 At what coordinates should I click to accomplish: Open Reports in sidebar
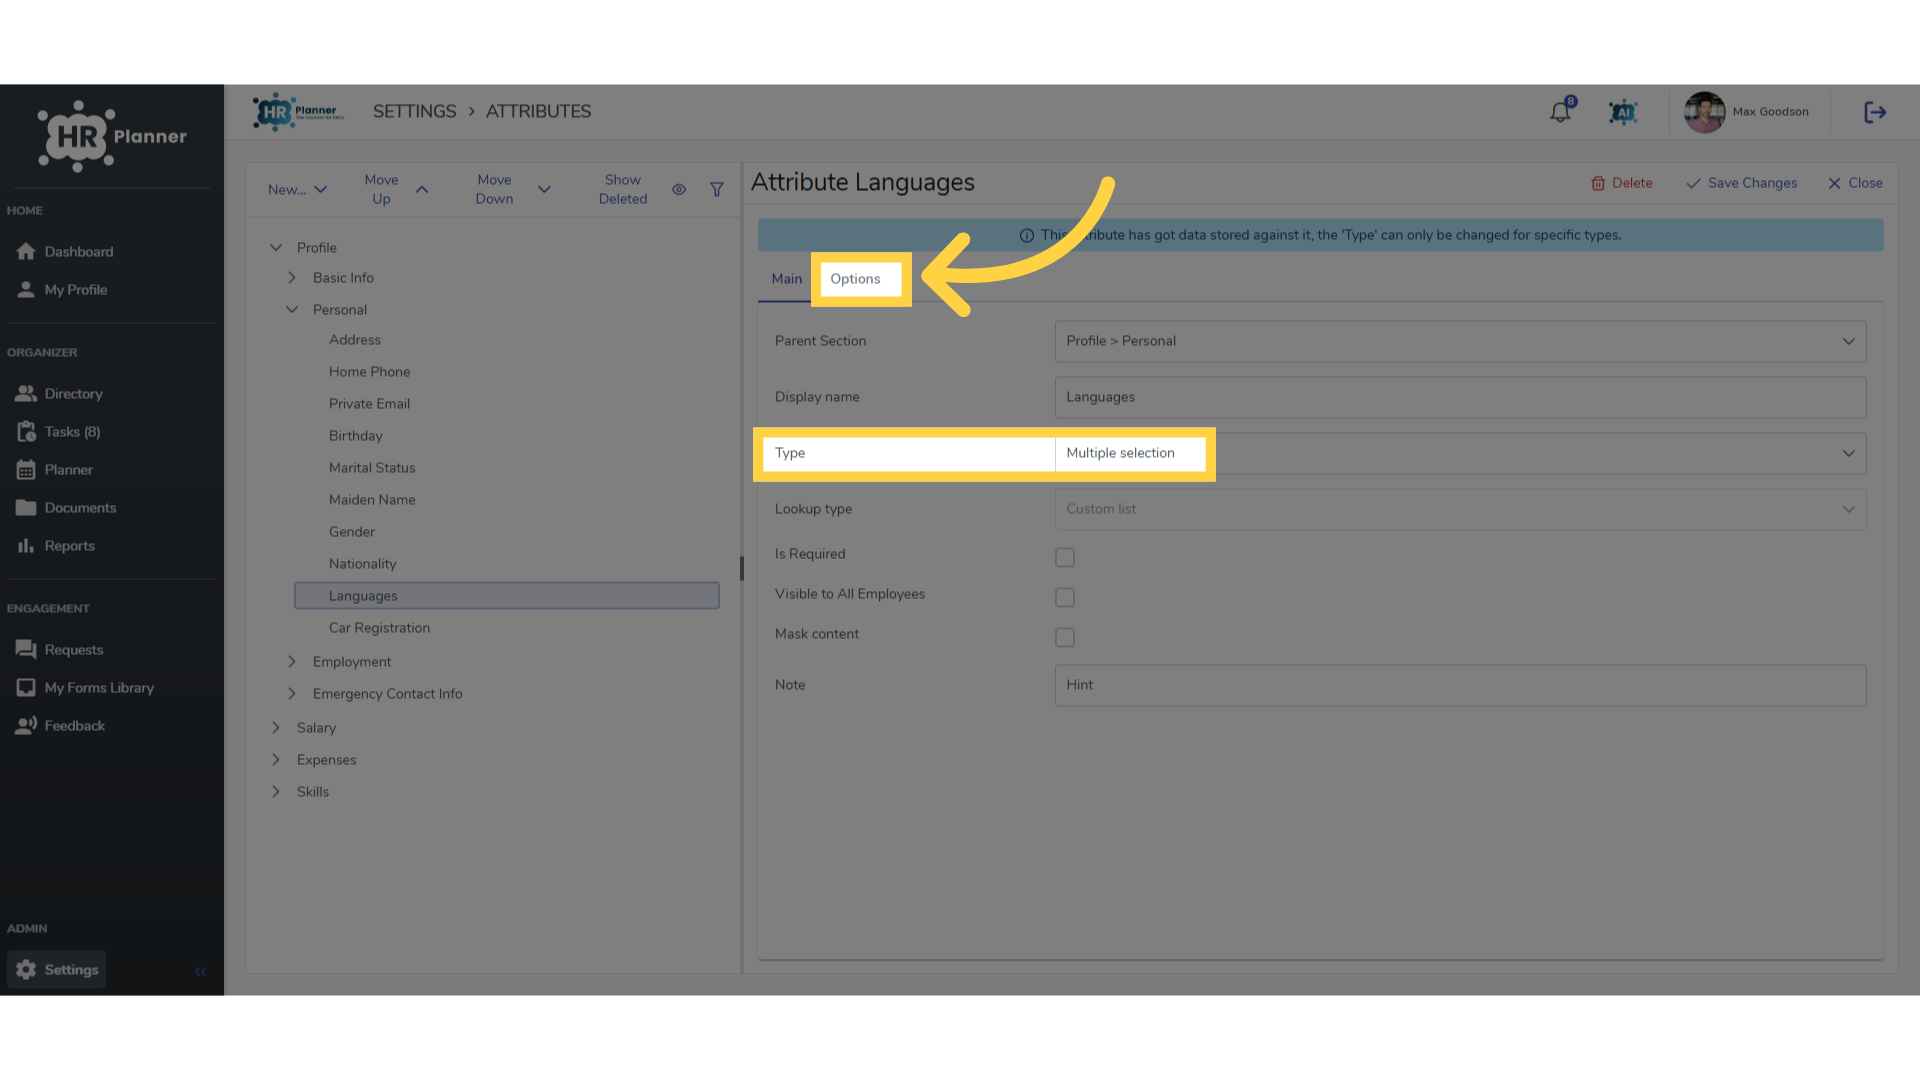pyautogui.click(x=56, y=546)
